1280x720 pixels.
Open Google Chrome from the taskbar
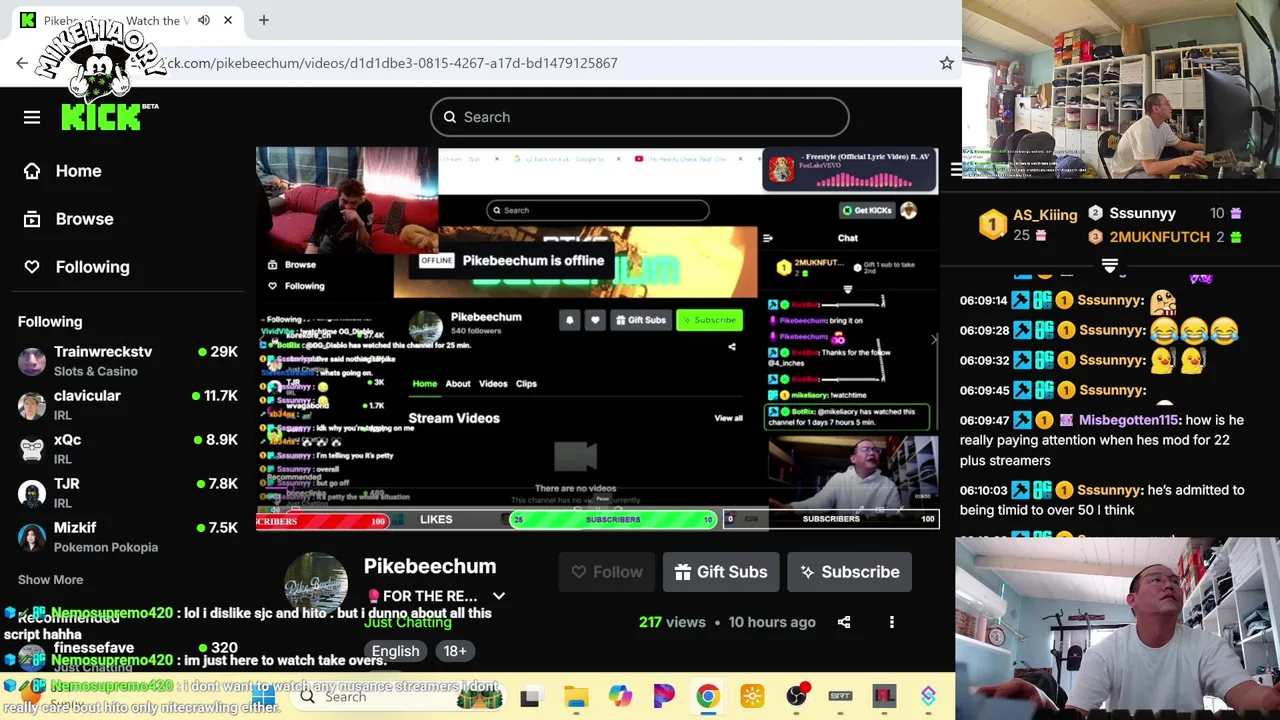[708, 696]
